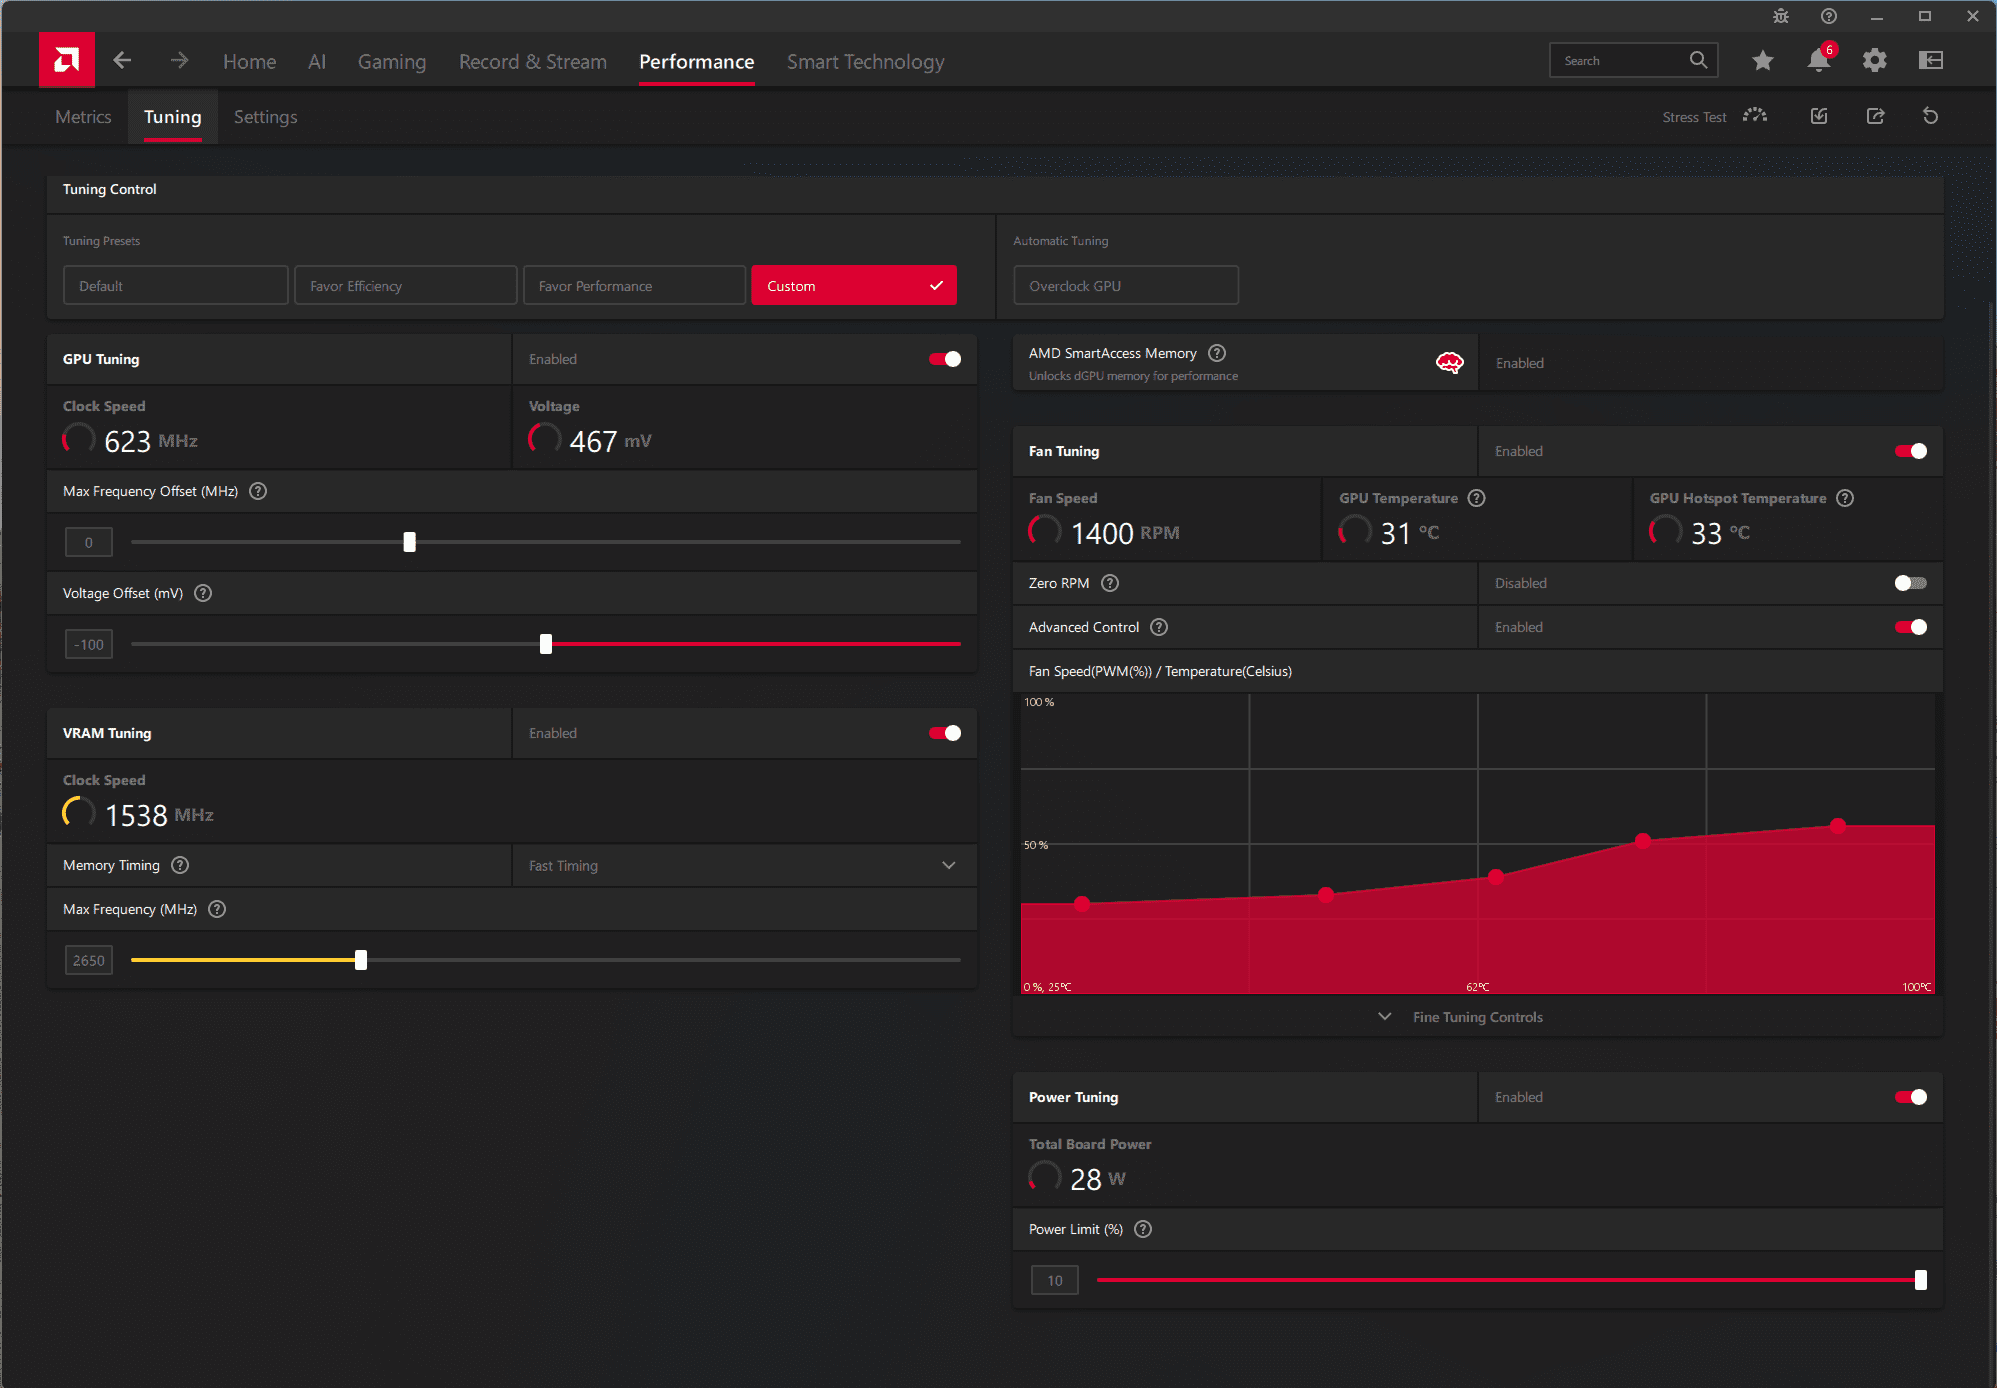Expand Fine Tuning Controls
1997x1388 pixels.
[x=1477, y=1017]
